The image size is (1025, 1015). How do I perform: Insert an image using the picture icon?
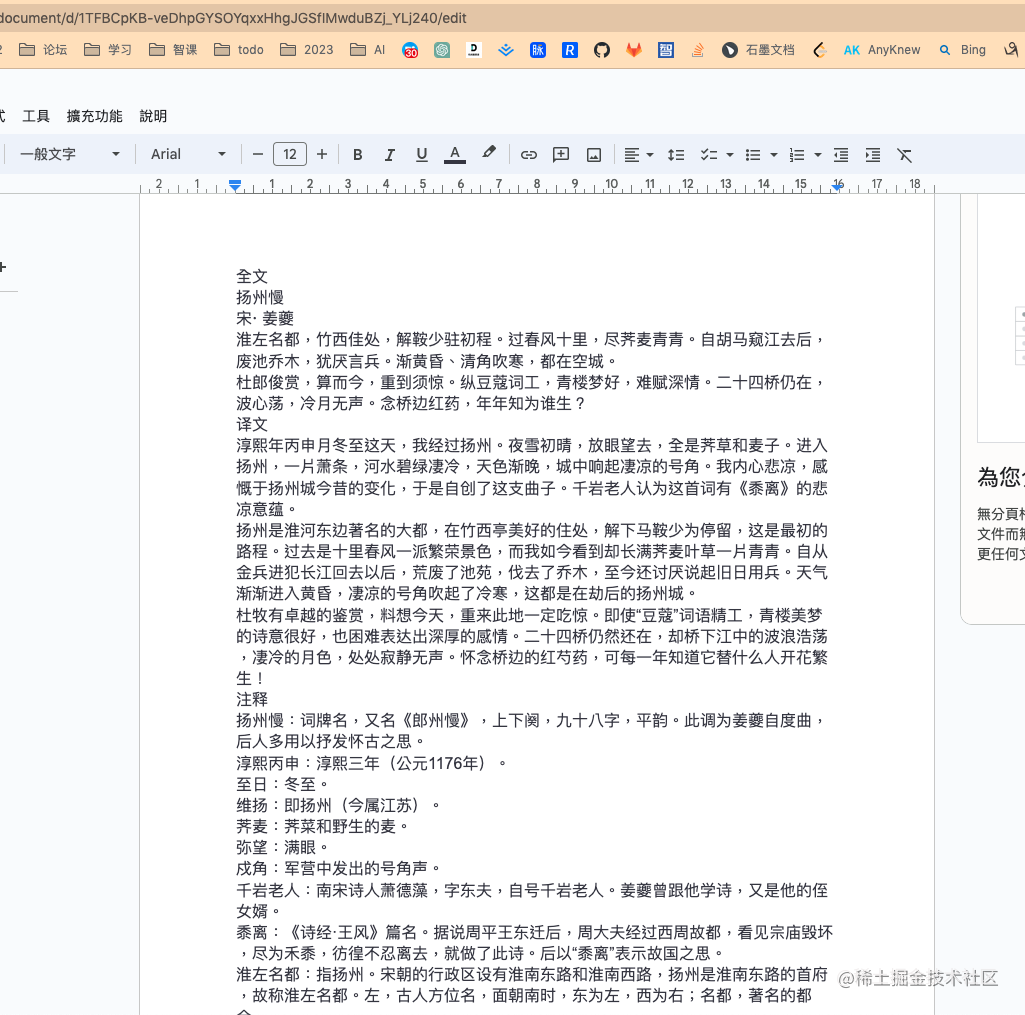coord(594,155)
